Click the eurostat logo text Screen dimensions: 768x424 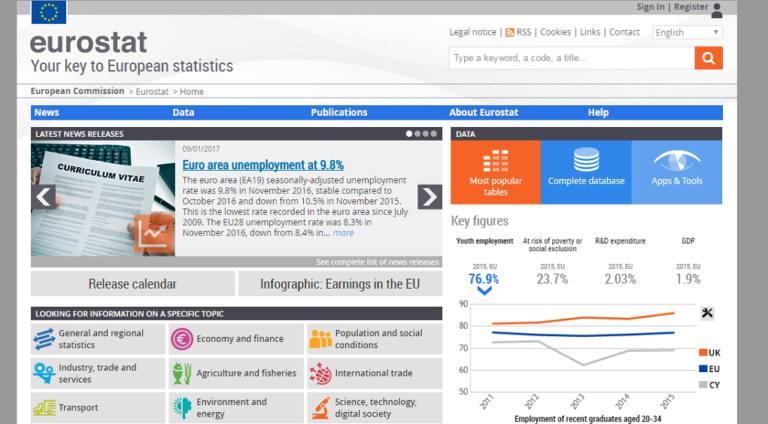click(x=88, y=43)
